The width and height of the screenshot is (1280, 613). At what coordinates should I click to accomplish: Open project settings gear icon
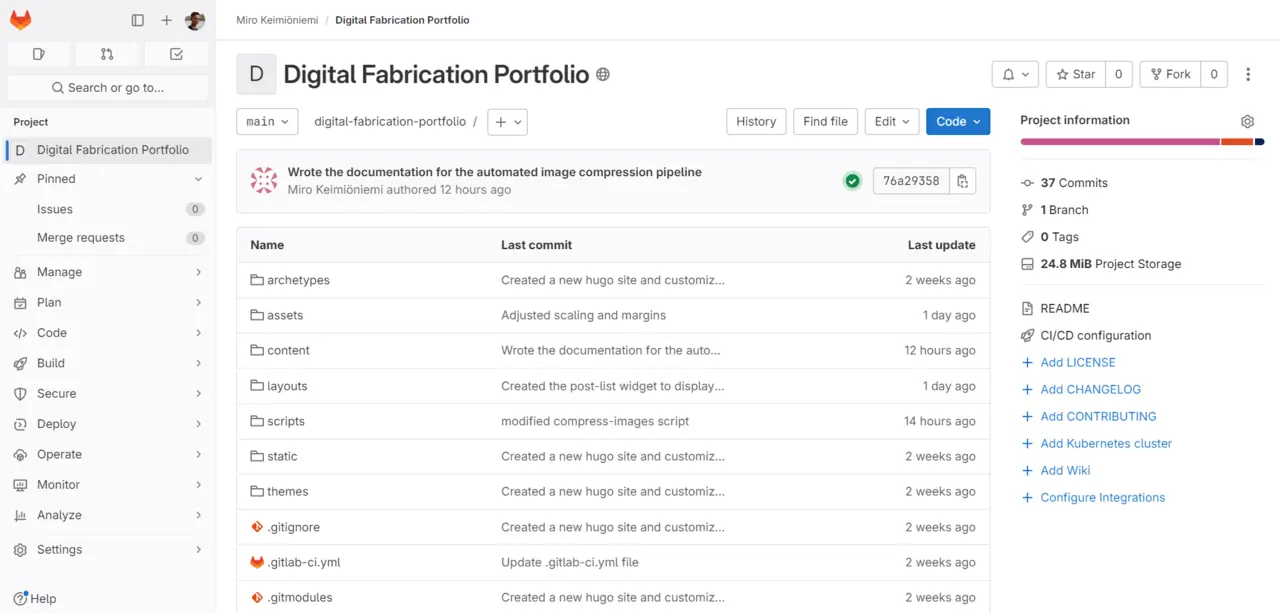1247,121
